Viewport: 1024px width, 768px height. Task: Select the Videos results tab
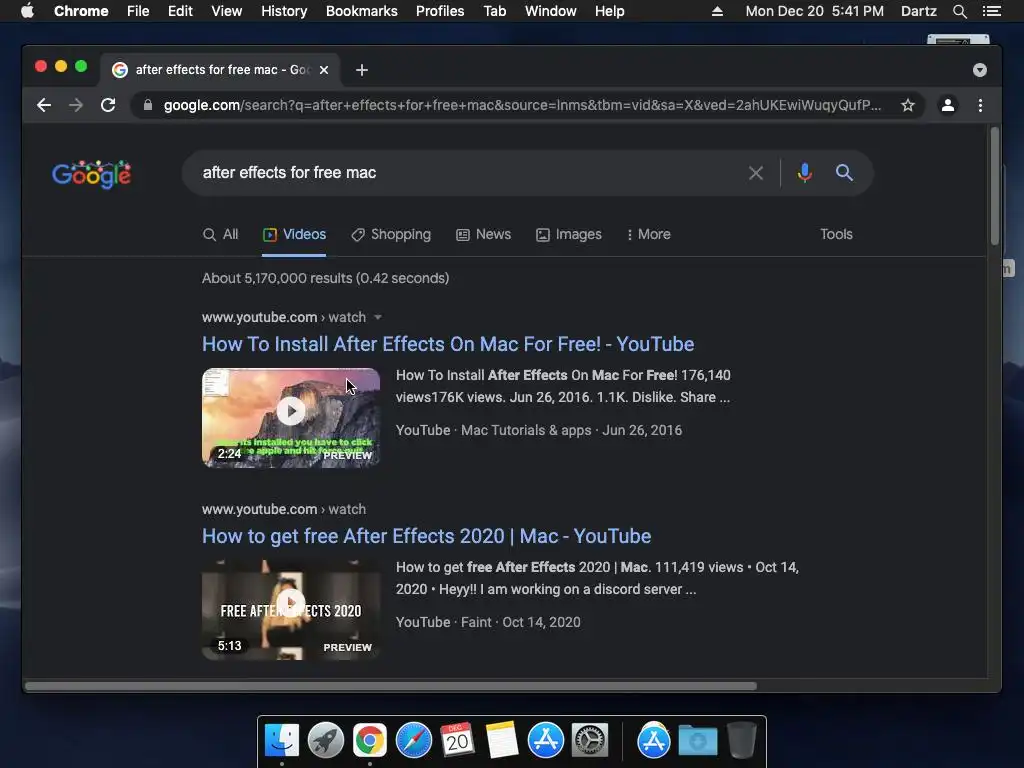pyautogui.click(x=294, y=234)
